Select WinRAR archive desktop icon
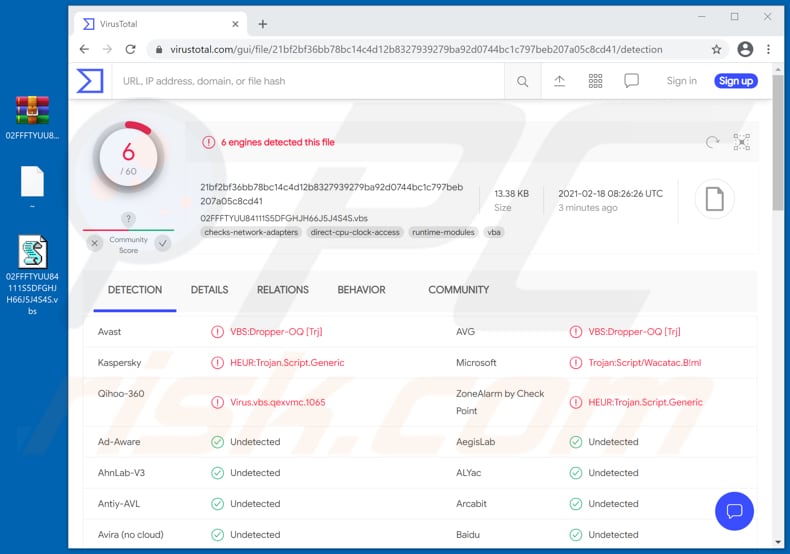 32,117
